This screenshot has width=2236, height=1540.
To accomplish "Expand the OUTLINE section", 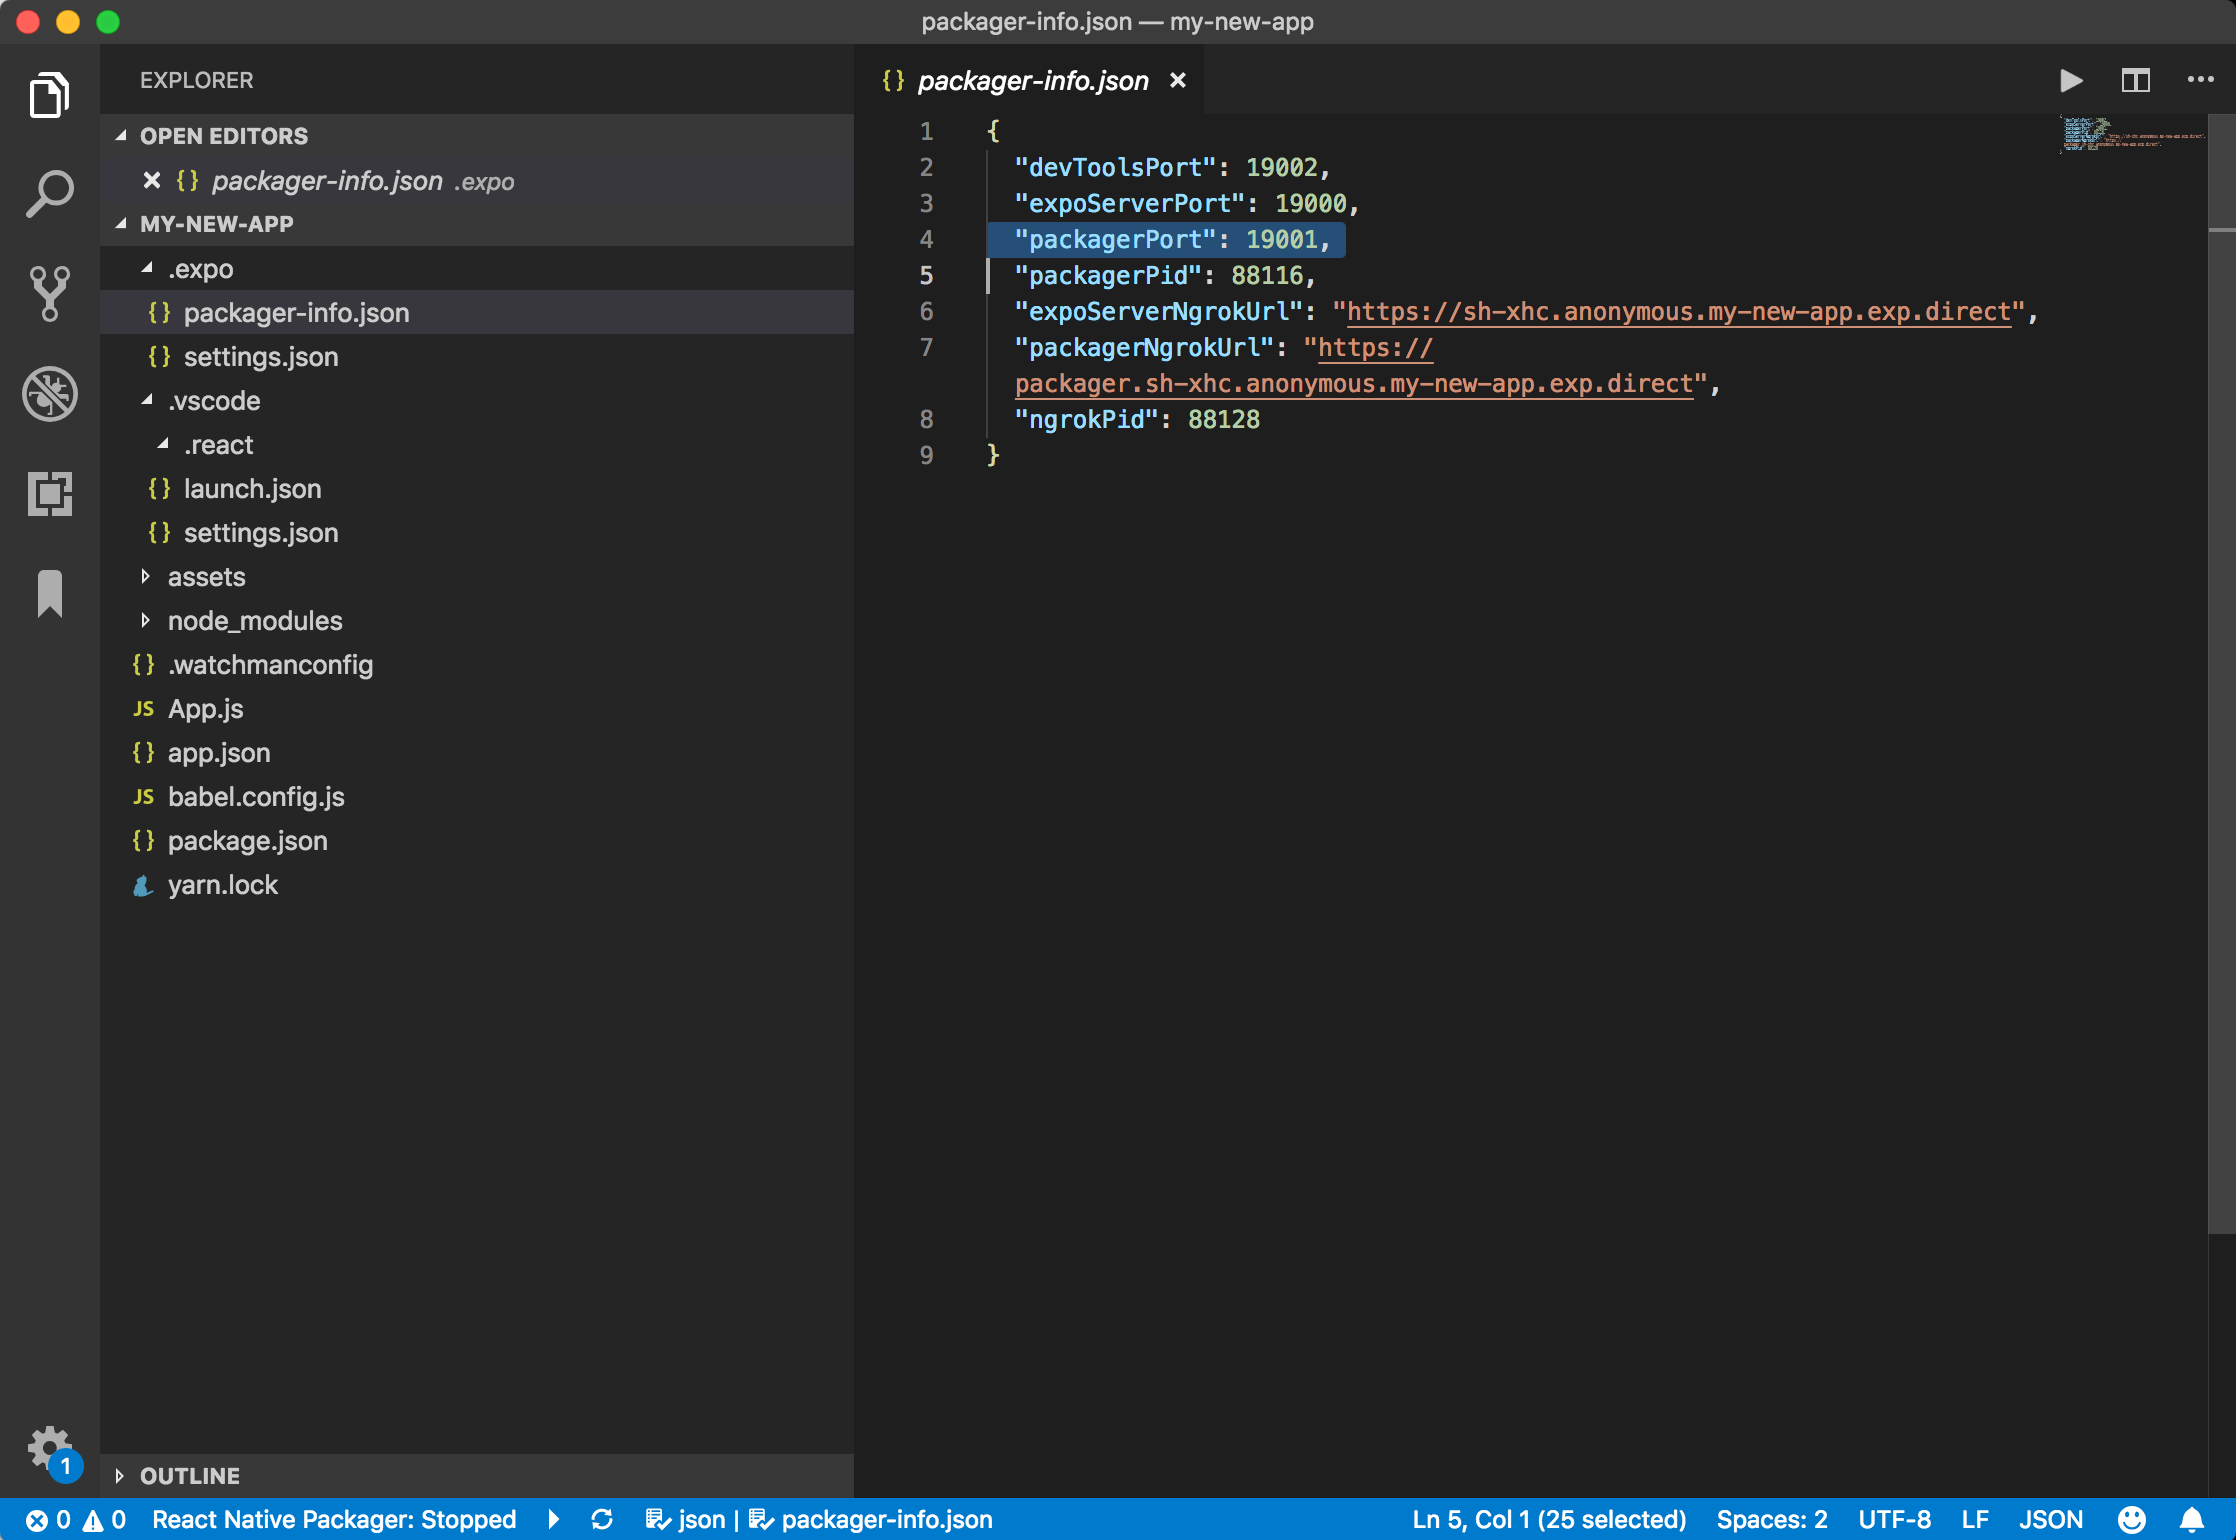I will (x=118, y=1474).
